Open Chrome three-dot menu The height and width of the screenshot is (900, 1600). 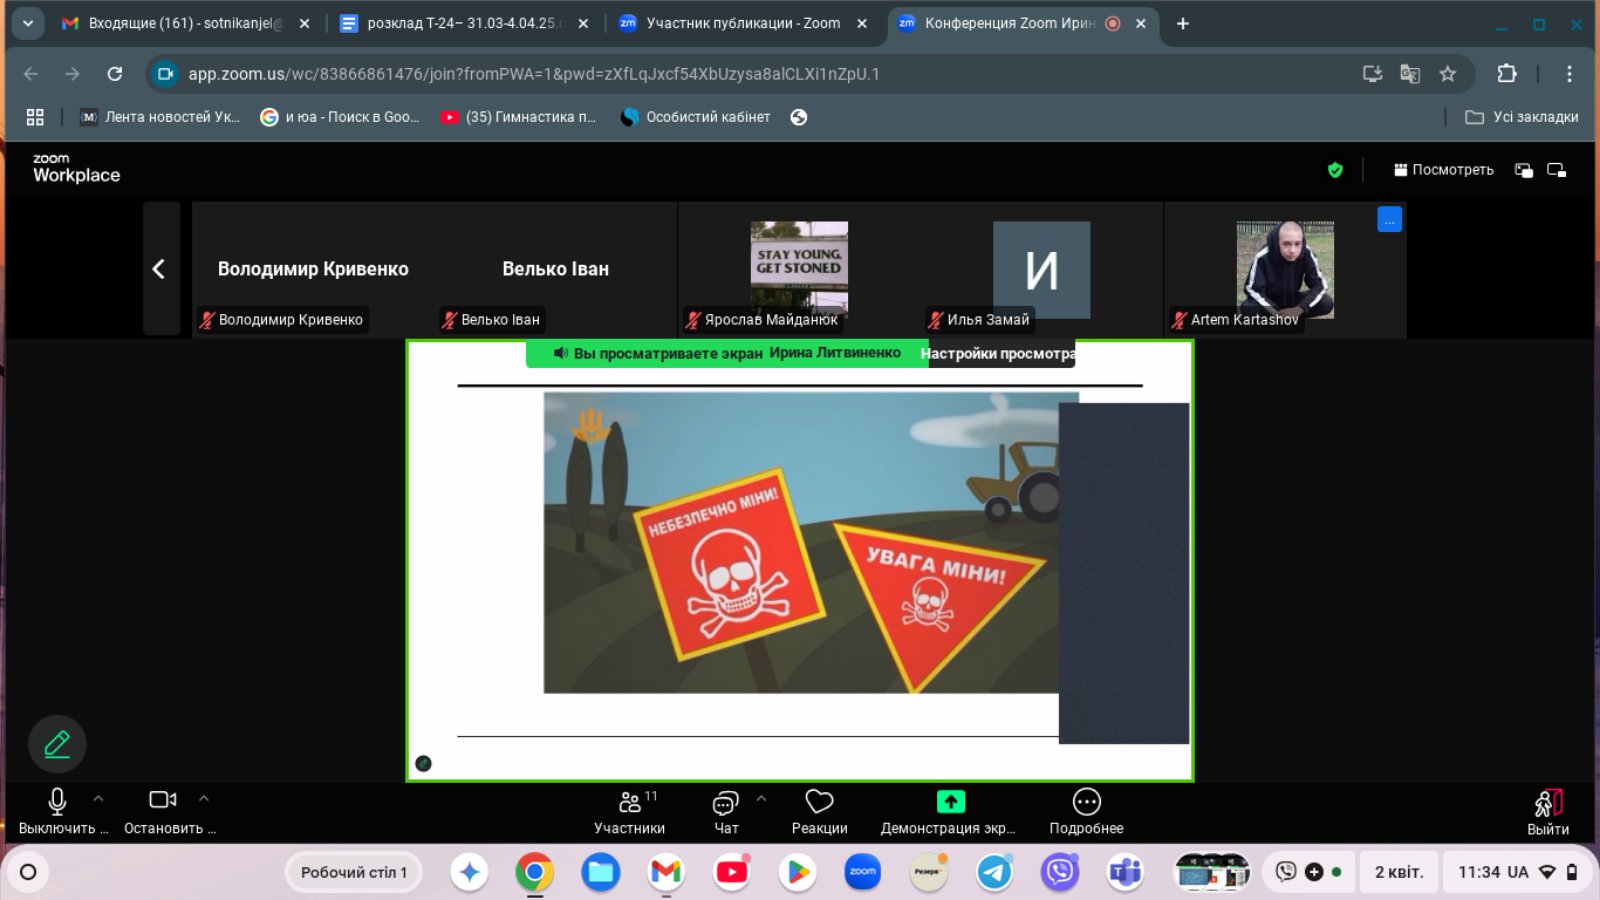tap(1569, 74)
